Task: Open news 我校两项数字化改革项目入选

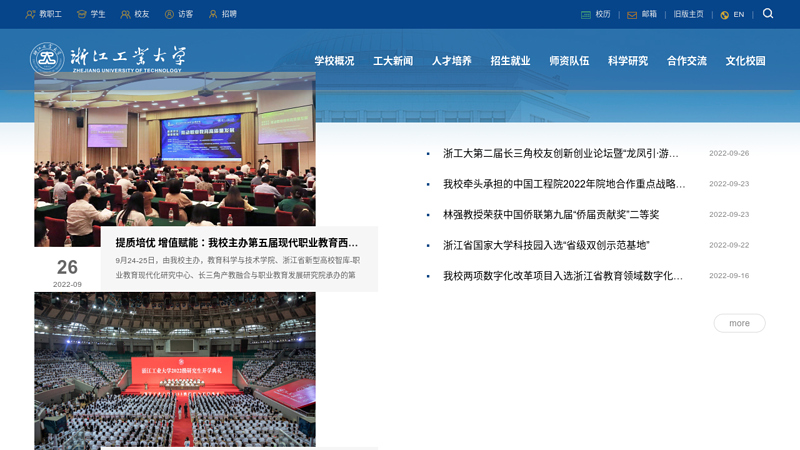Action: [563, 276]
